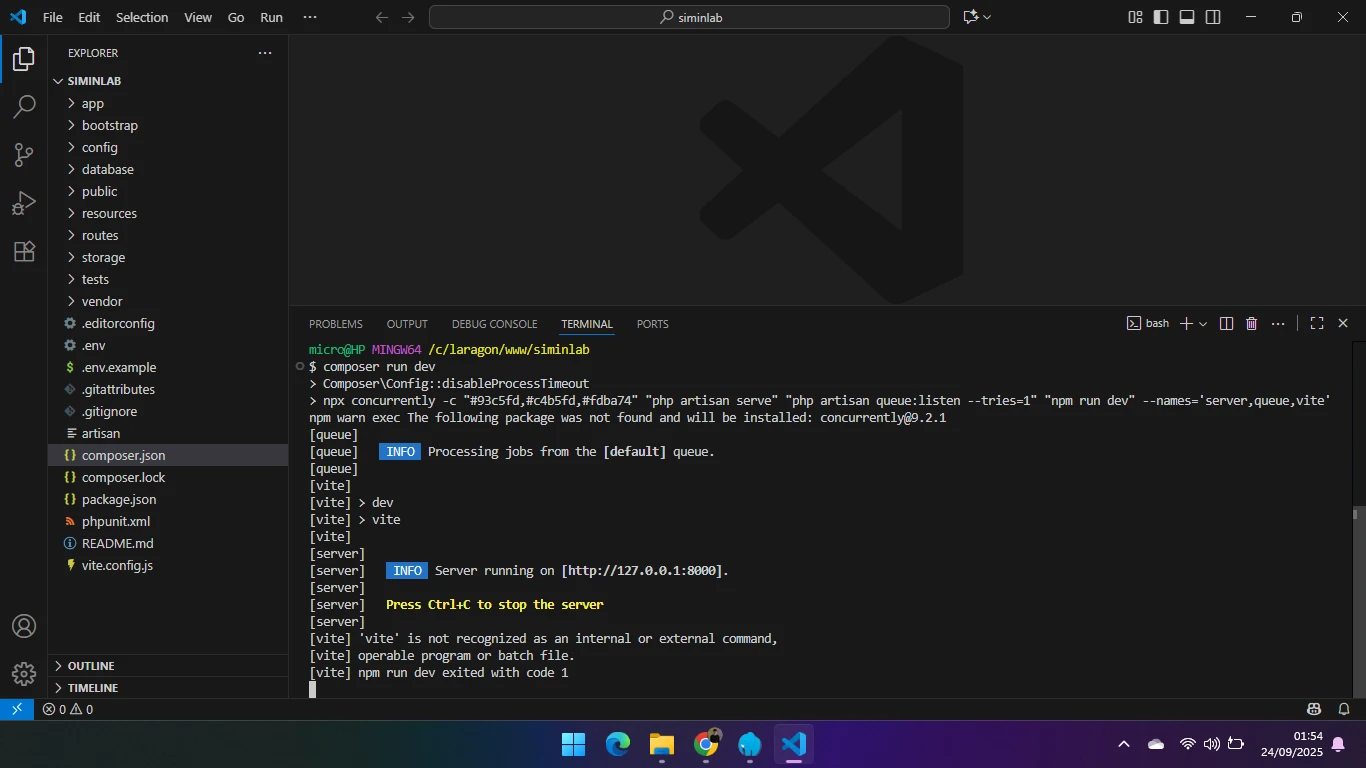Click the siminlab command center search box

coord(689,17)
